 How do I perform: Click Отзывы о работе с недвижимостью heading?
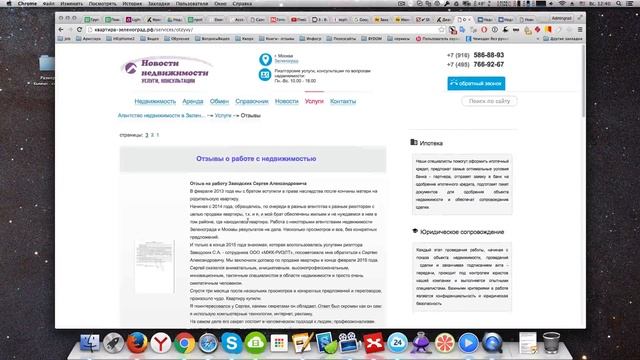tap(256, 159)
